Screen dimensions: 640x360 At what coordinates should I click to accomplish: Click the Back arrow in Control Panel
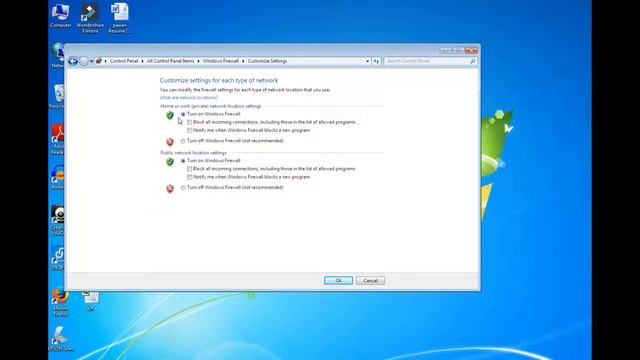73,61
